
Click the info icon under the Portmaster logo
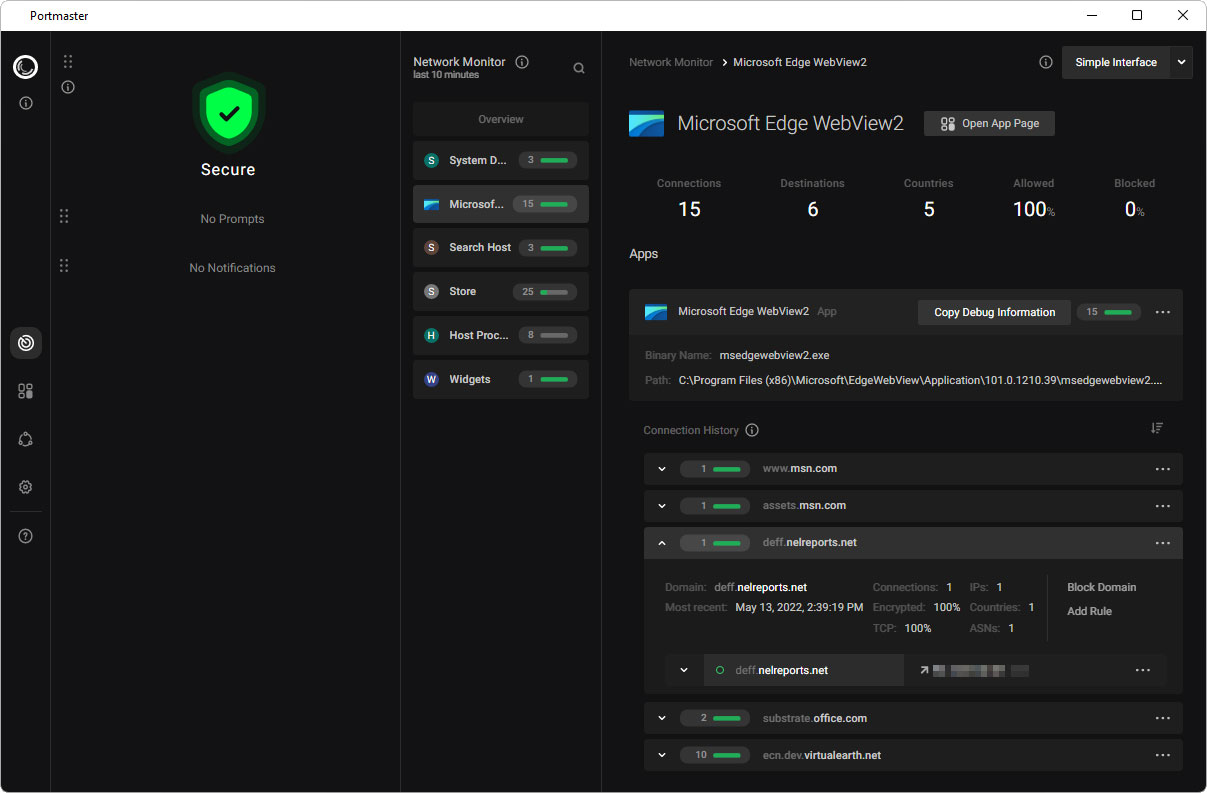coord(26,103)
